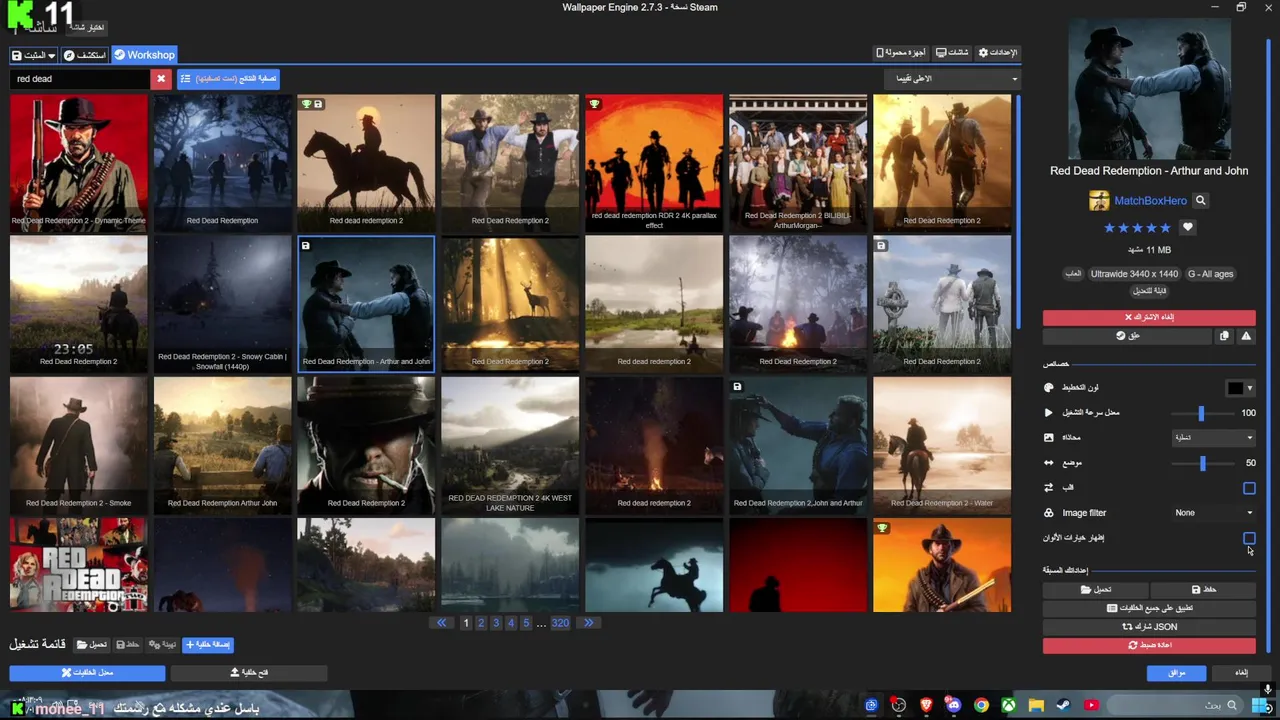Click Windows Start button
Image resolution: width=1280 pixels, height=720 pixels.
(x=1260, y=705)
